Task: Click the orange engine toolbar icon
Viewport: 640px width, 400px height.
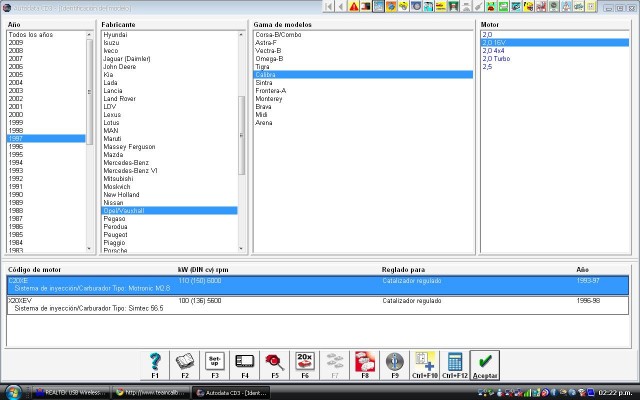Action: click(x=391, y=7)
